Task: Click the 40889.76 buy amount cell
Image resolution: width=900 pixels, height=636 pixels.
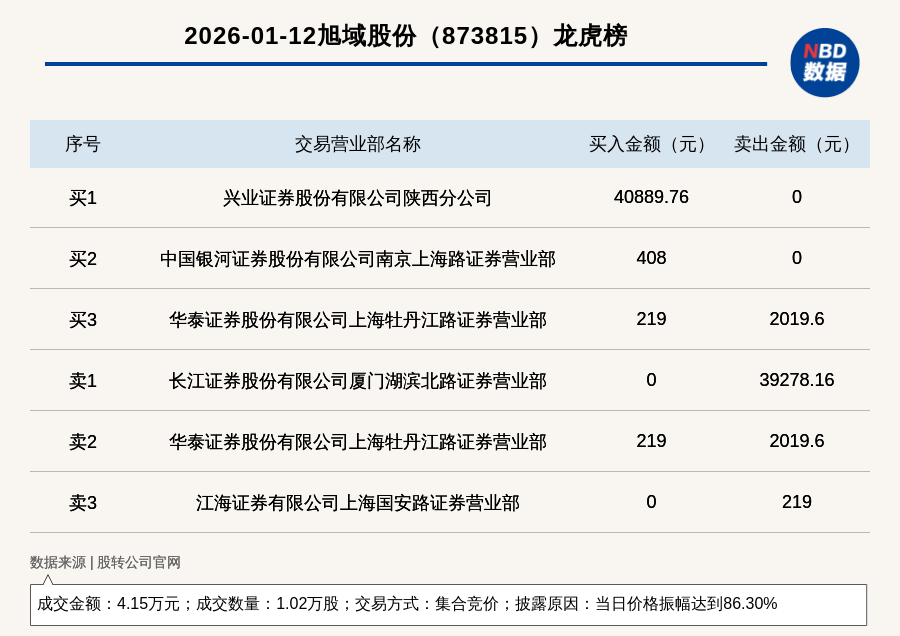Action: [651, 197]
